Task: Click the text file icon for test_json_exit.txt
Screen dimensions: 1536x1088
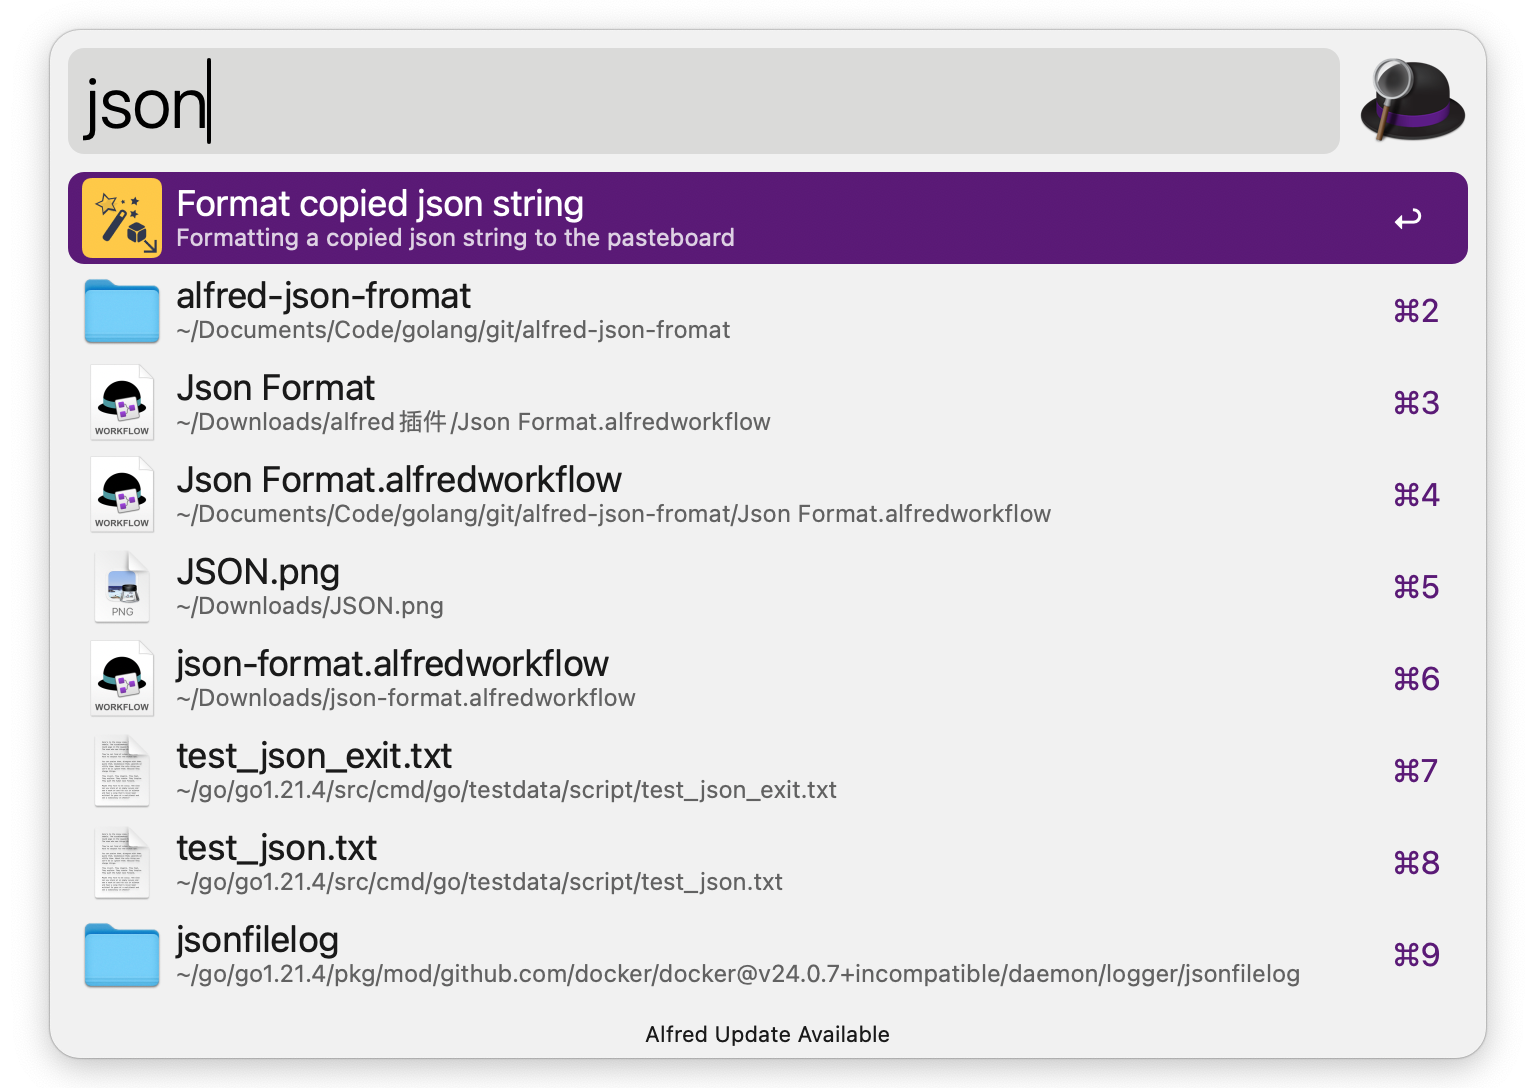Action: 122,770
